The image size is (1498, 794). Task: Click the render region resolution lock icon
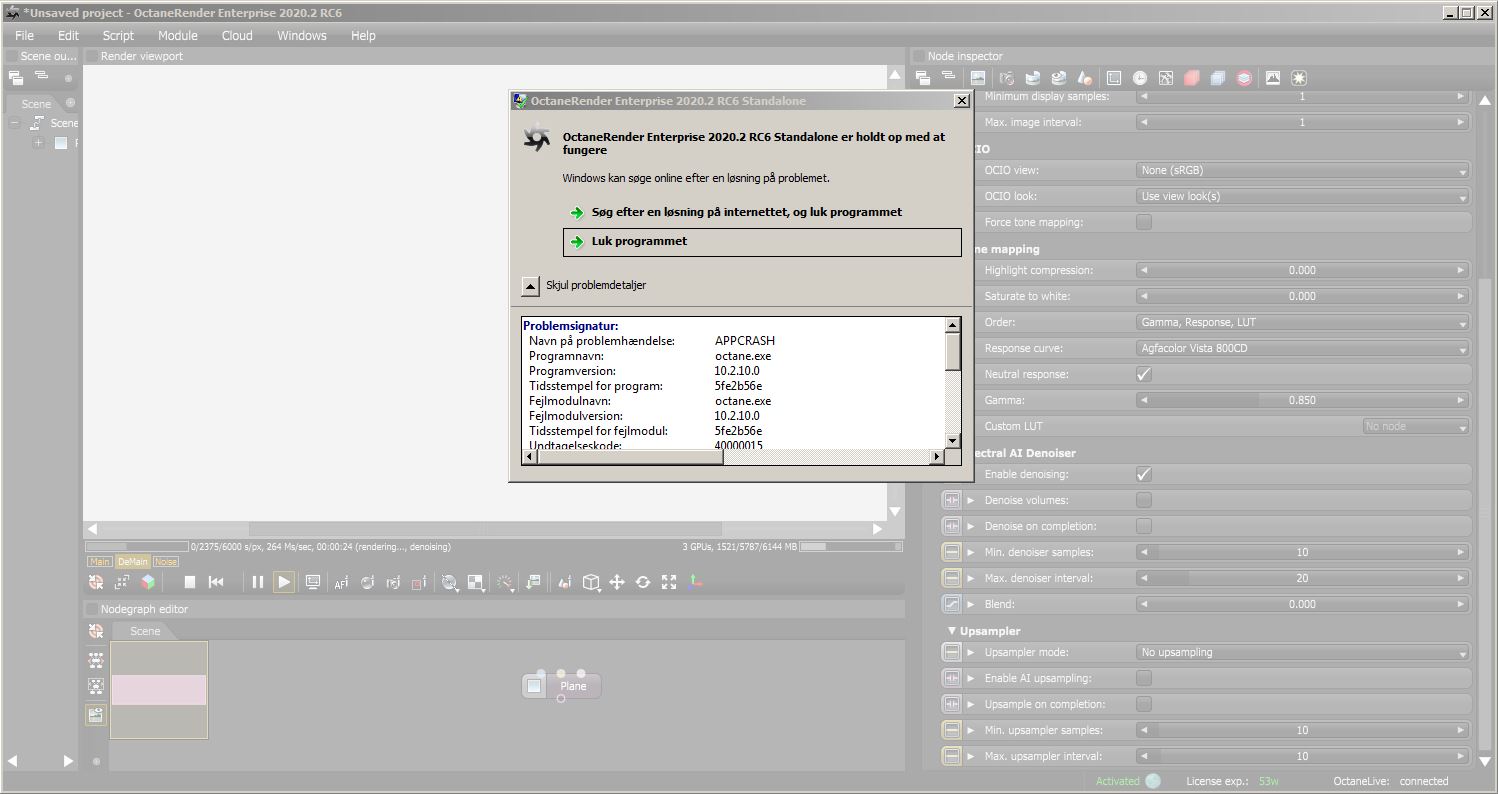pyautogui.click(x=122, y=582)
